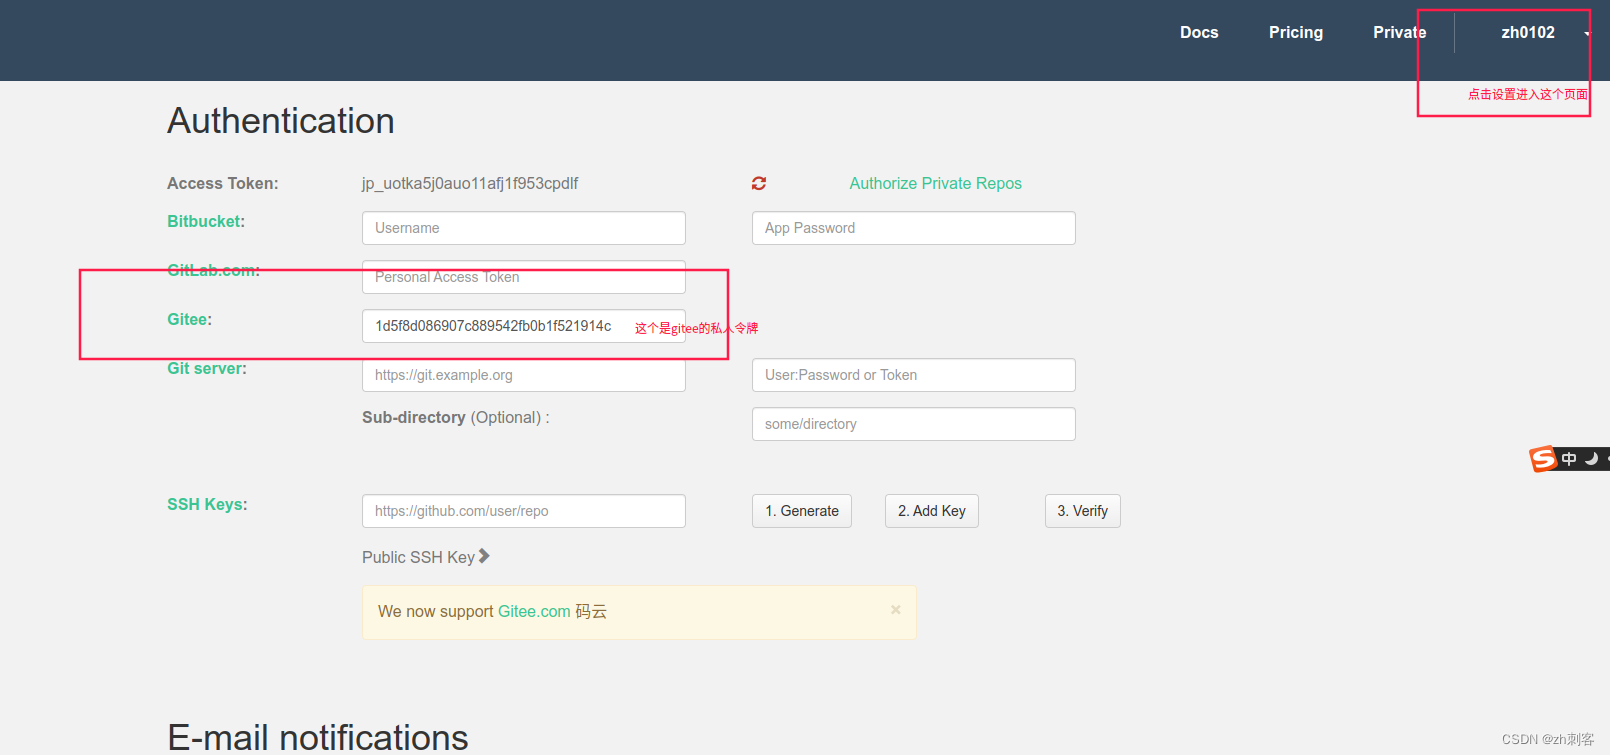Focus the some/directory sub-directory field
Viewport: 1610px width, 755px height.
914,424
